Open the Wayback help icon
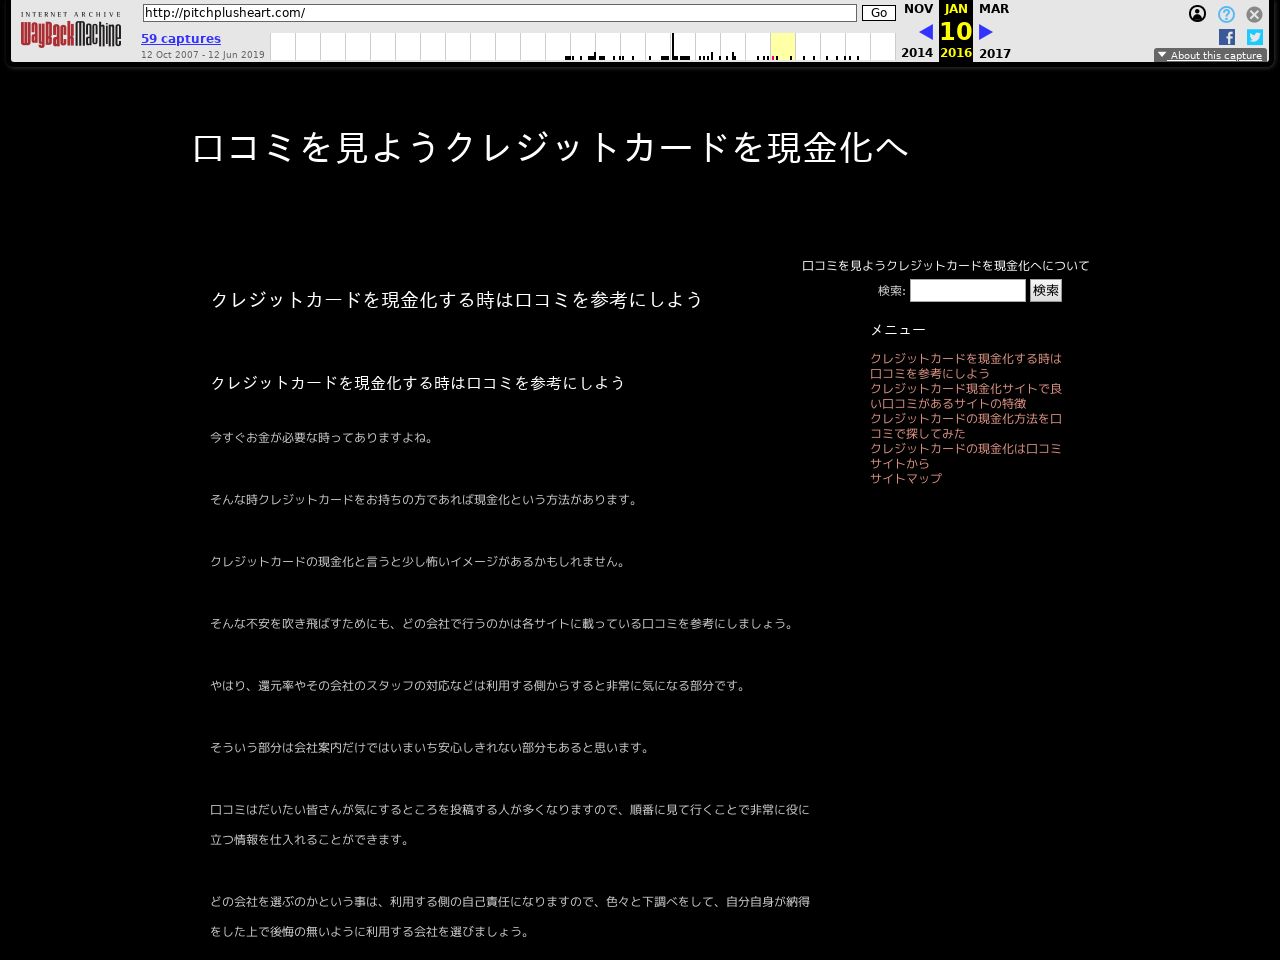The width and height of the screenshot is (1280, 960). 1226,14
